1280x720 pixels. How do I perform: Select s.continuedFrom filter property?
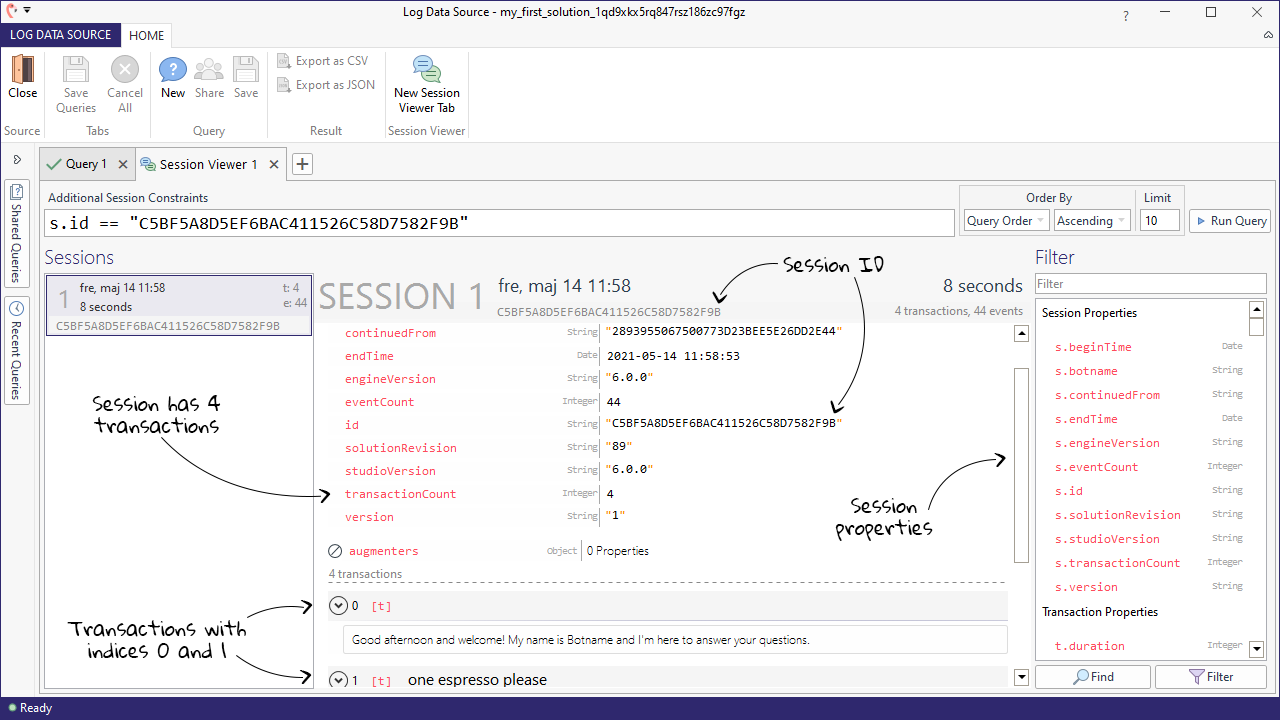[x=1107, y=395]
